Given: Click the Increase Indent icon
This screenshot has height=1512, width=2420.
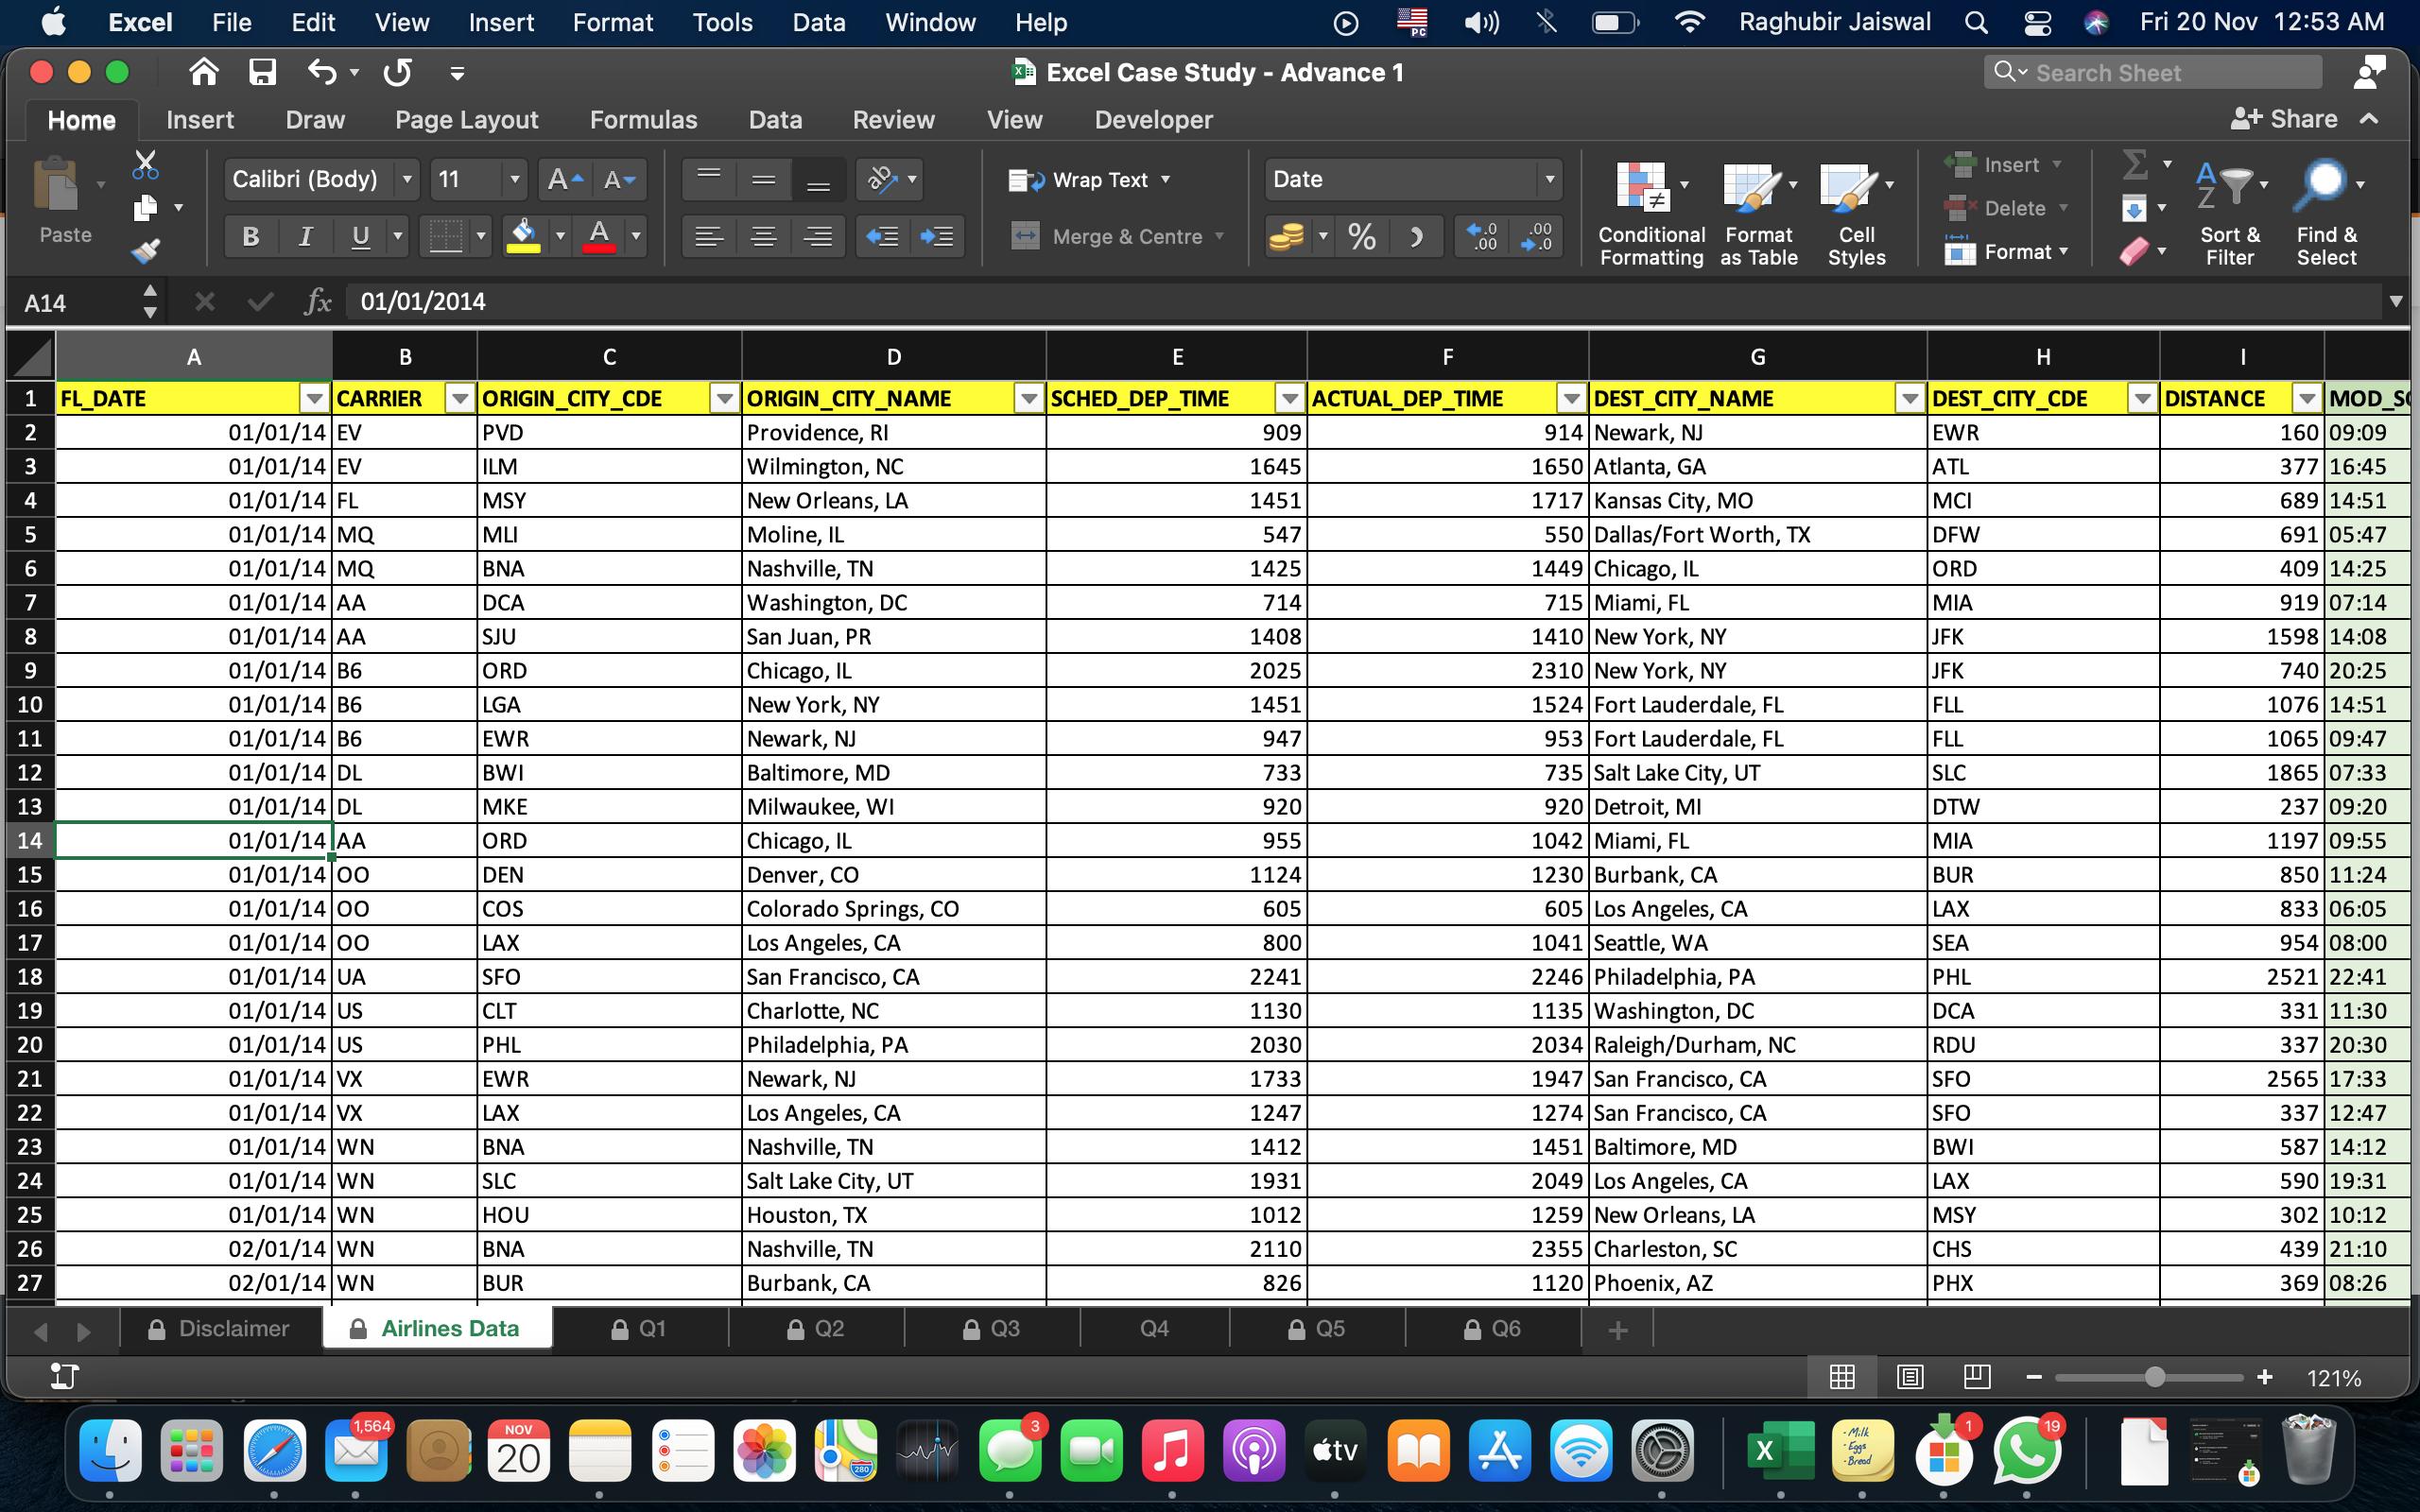Looking at the screenshot, I should pos(937,237).
